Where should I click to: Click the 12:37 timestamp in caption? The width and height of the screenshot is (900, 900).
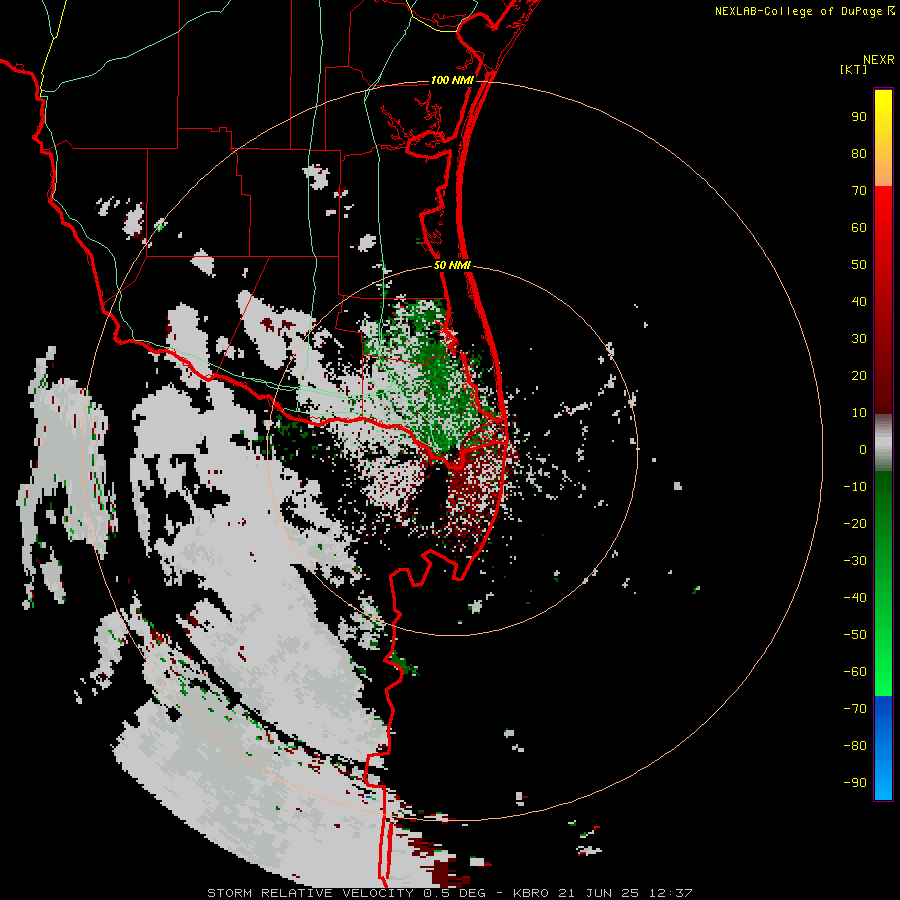point(670,893)
